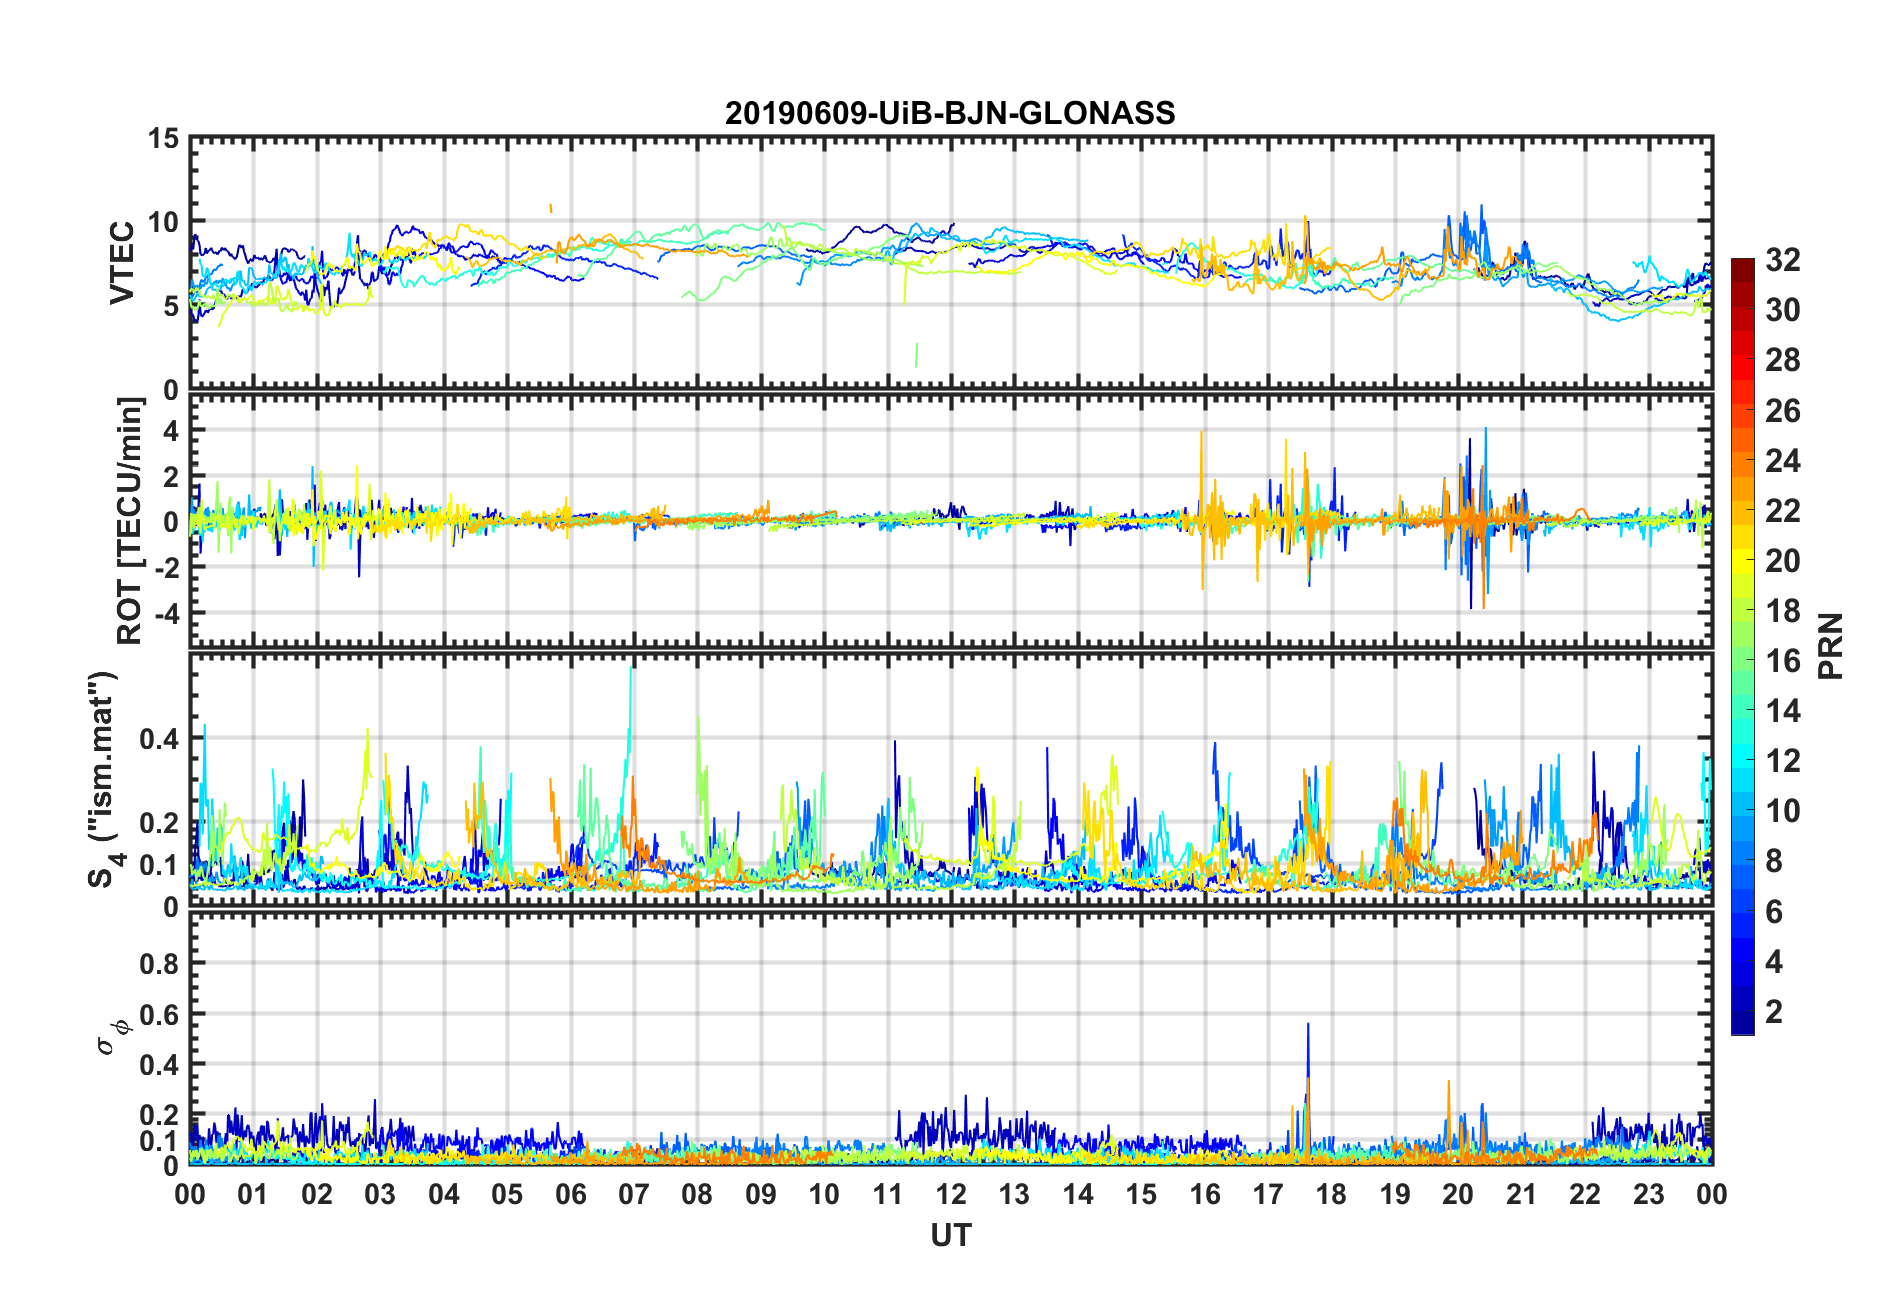
Task: Select the "0.6" tick on the sigma-phi axis
Action: tap(159, 1015)
